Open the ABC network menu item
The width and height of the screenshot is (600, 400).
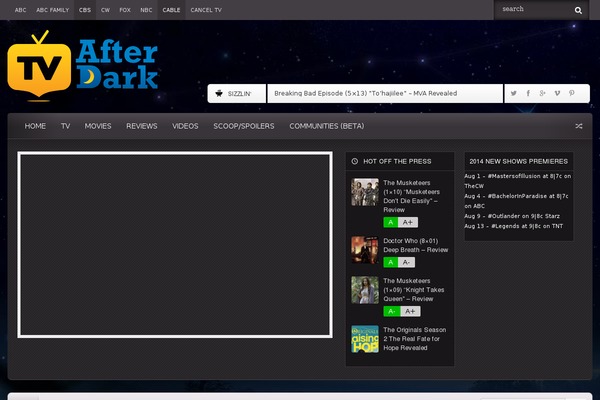click(x=21, y=10)
